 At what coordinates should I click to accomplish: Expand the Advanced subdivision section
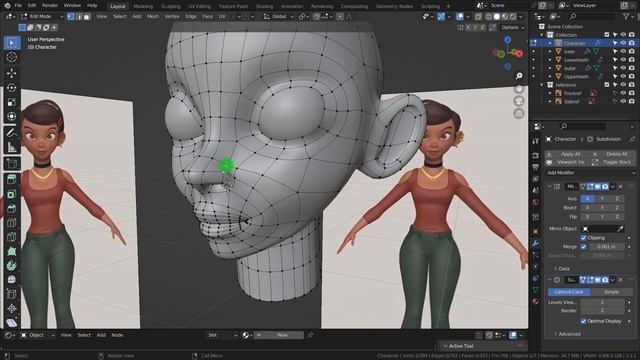point(567,334)
